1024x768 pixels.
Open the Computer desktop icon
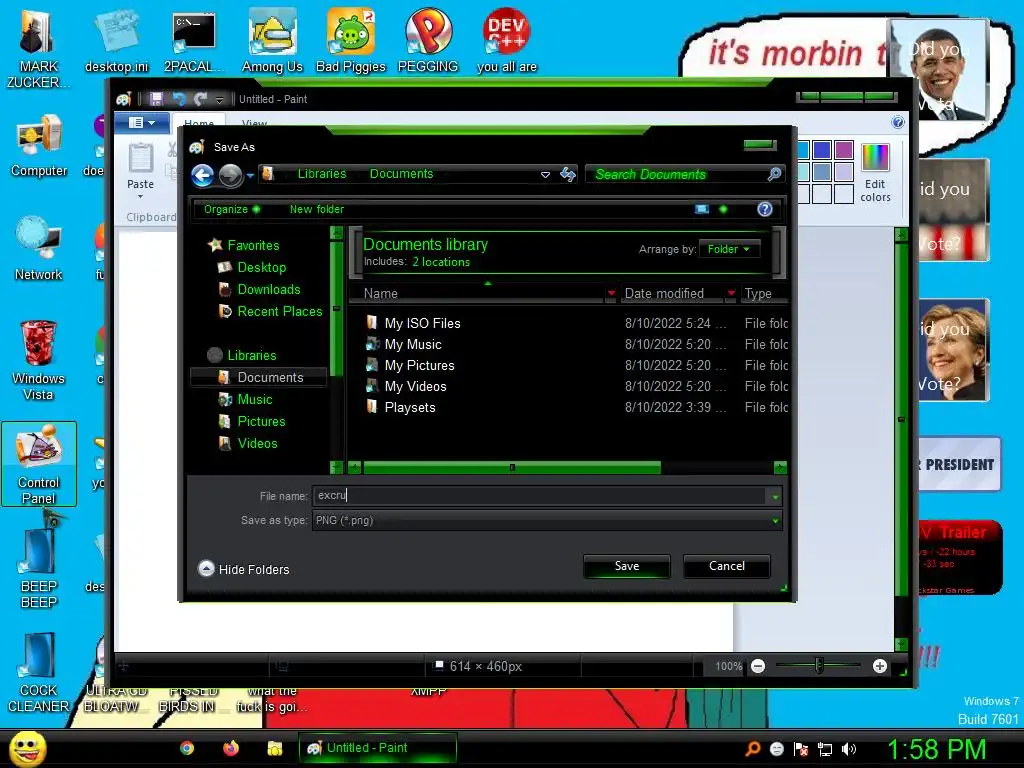[39, 146]
